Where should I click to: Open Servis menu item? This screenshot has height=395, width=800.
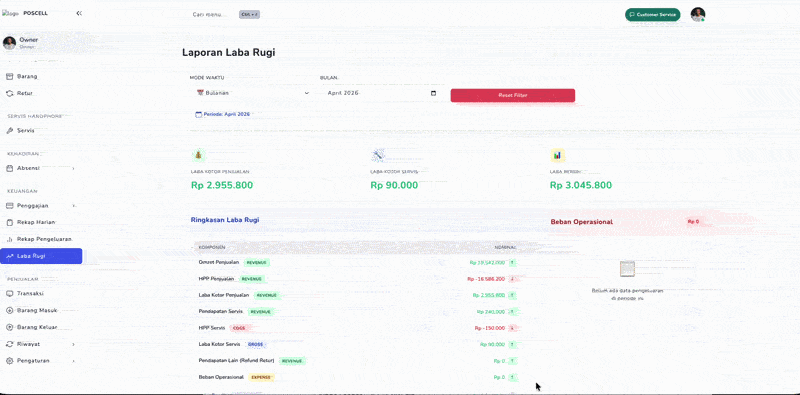click(41, 131)
